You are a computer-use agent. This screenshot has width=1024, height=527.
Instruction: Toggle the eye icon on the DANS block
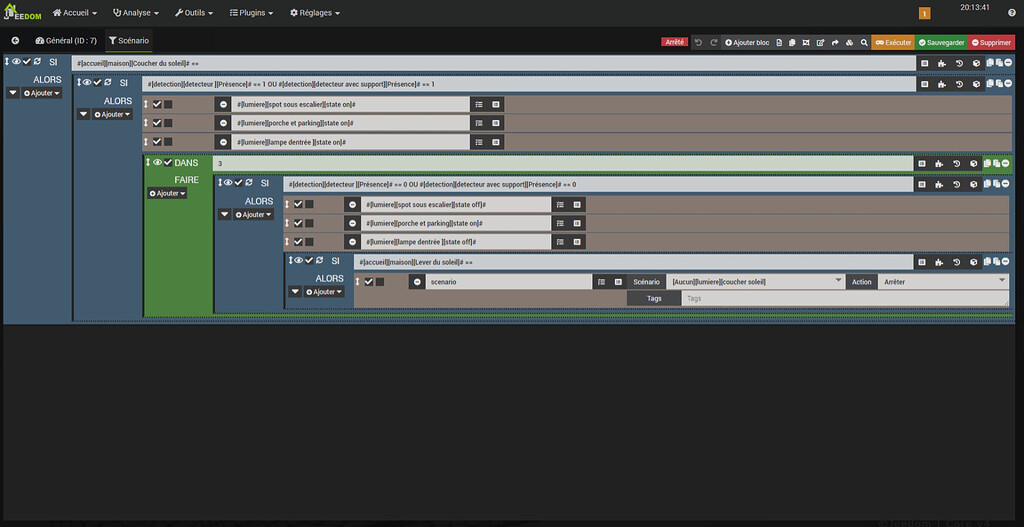click(157, 163)
